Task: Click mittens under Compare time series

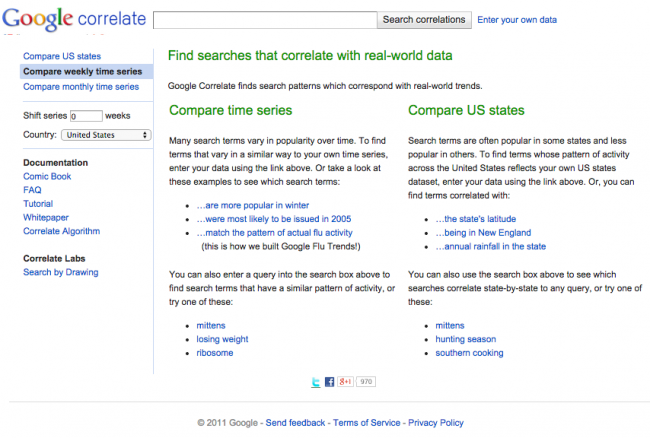Action: (x=211, y=325)
